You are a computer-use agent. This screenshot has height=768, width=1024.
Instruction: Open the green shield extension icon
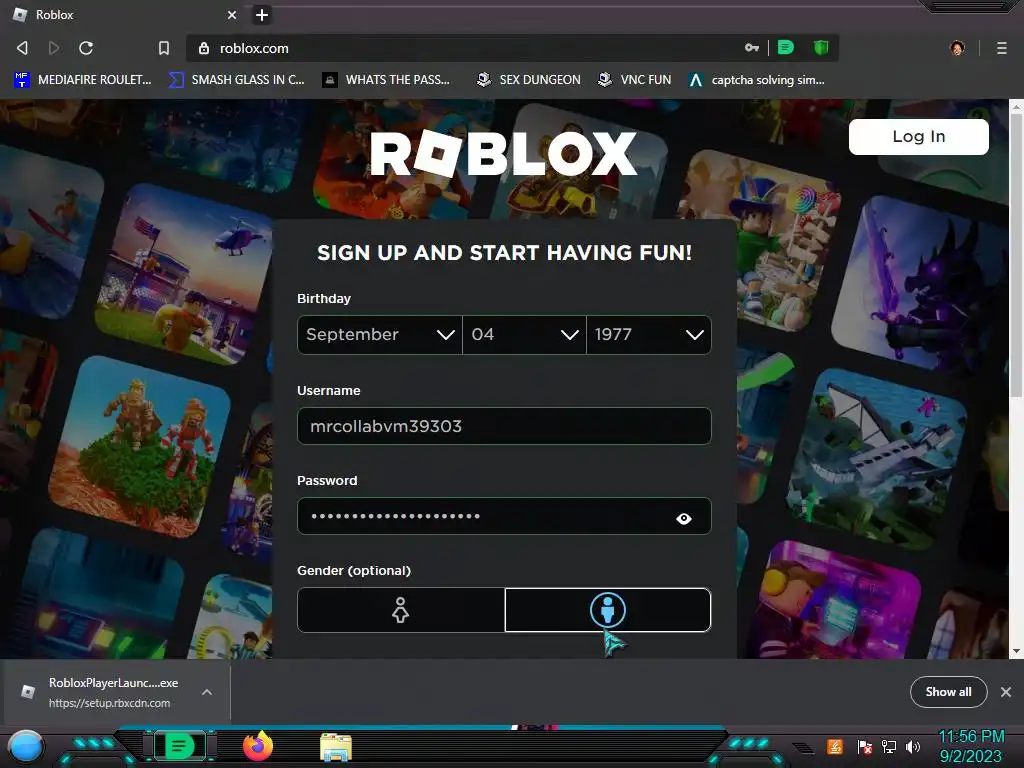821,48
